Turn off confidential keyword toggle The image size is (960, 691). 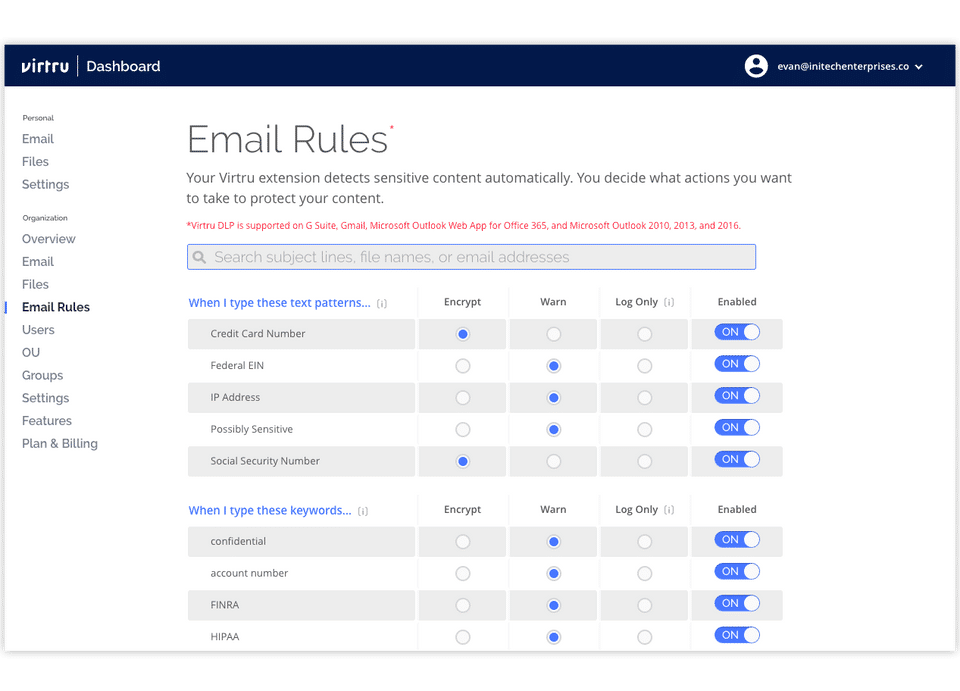737,539
